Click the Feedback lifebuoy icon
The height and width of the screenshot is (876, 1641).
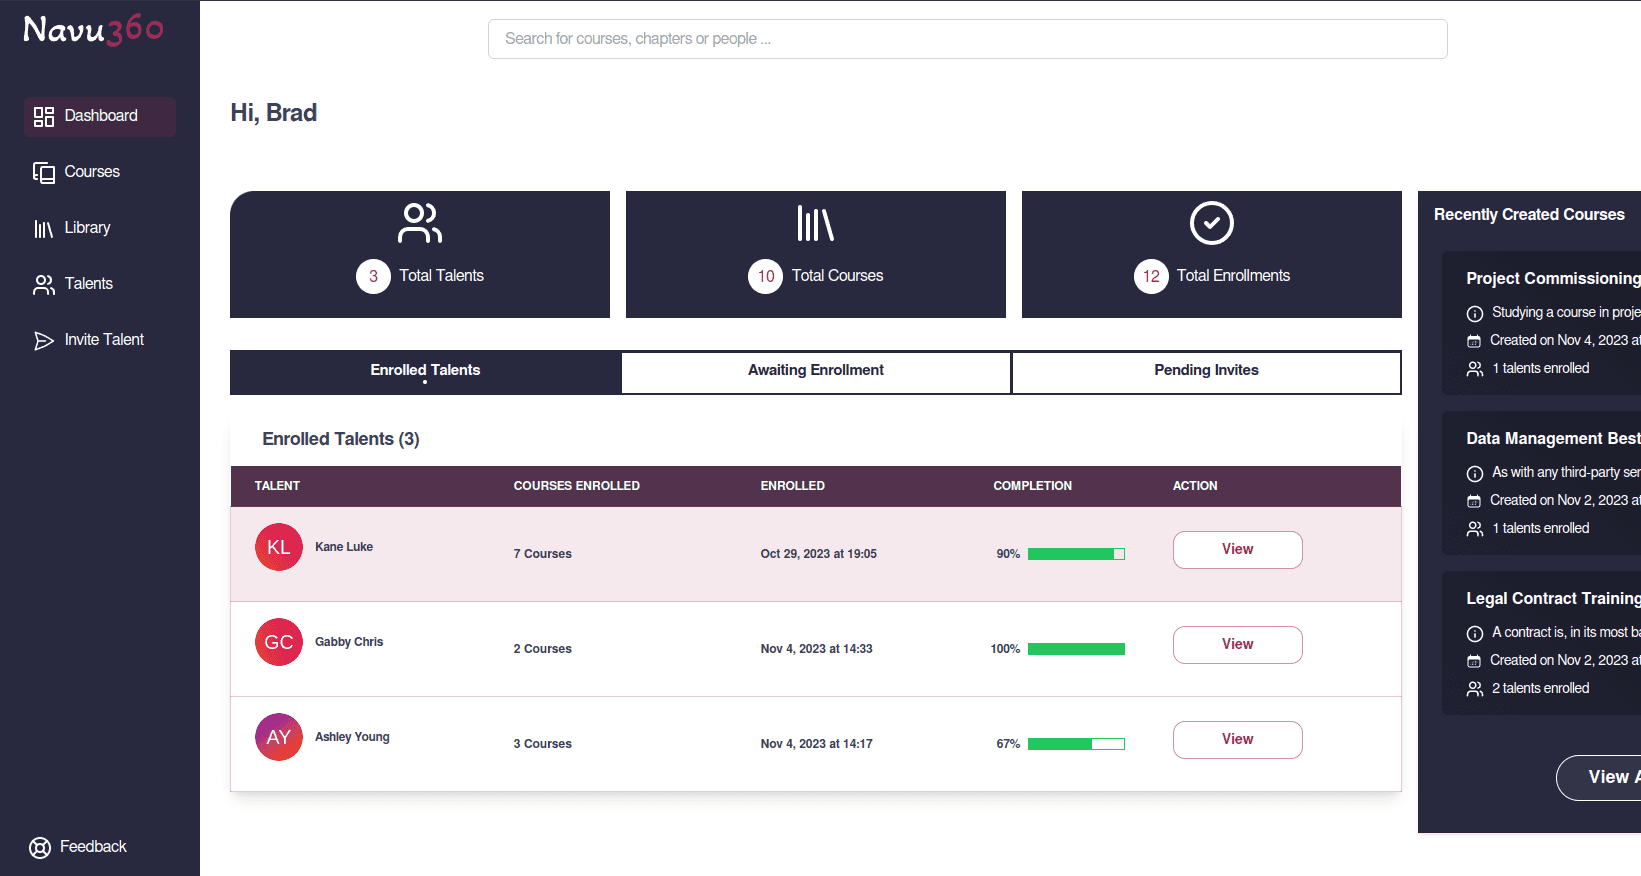(x=40, y=848)
